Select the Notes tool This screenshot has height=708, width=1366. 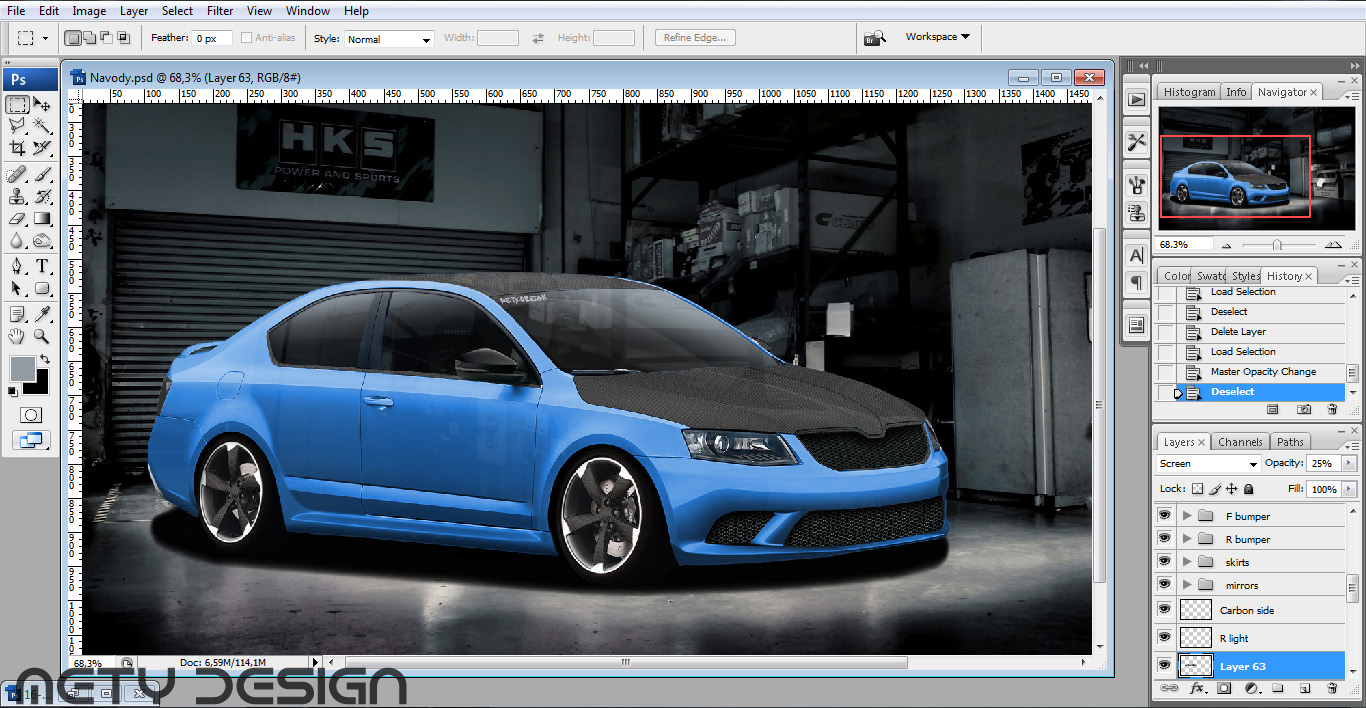(17, 314)
